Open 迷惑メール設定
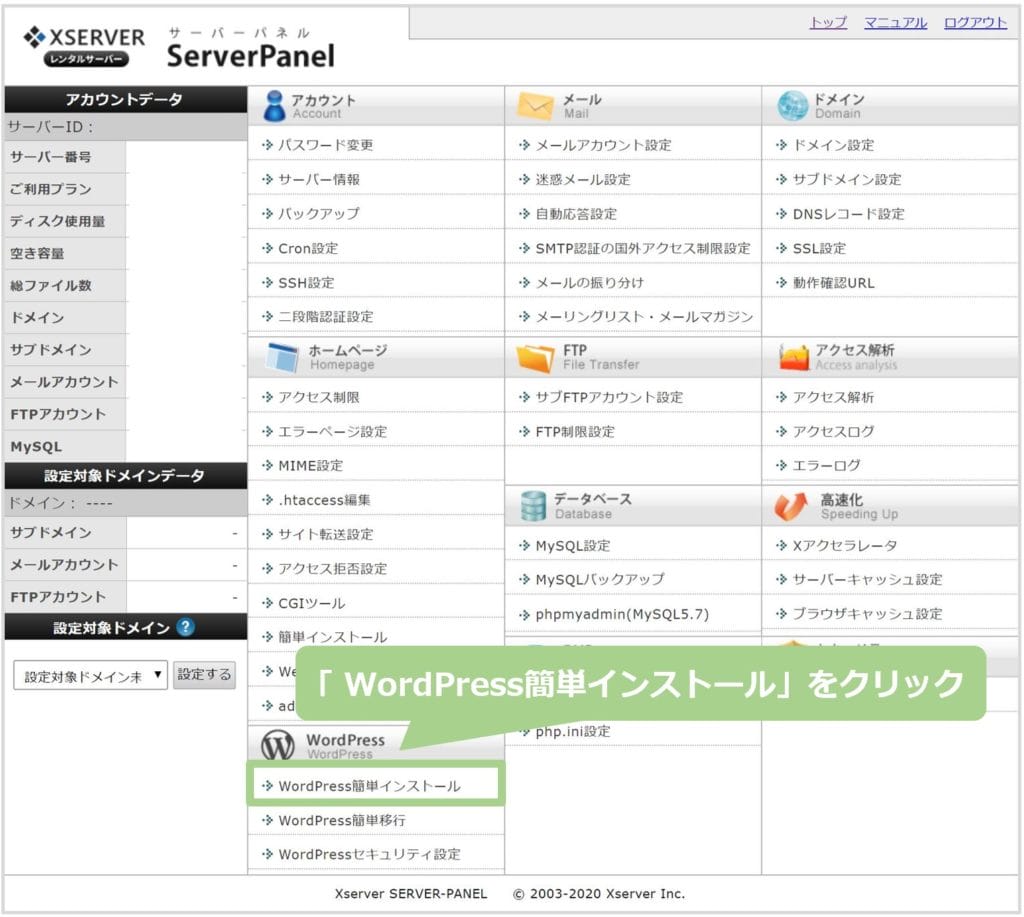The height and width of the screenshot is (917, 1024). 583,180
